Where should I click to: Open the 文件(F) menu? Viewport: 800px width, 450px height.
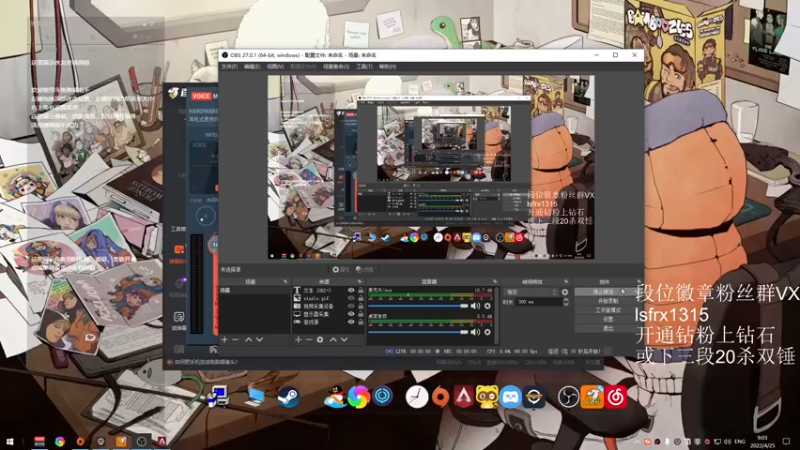230,67
